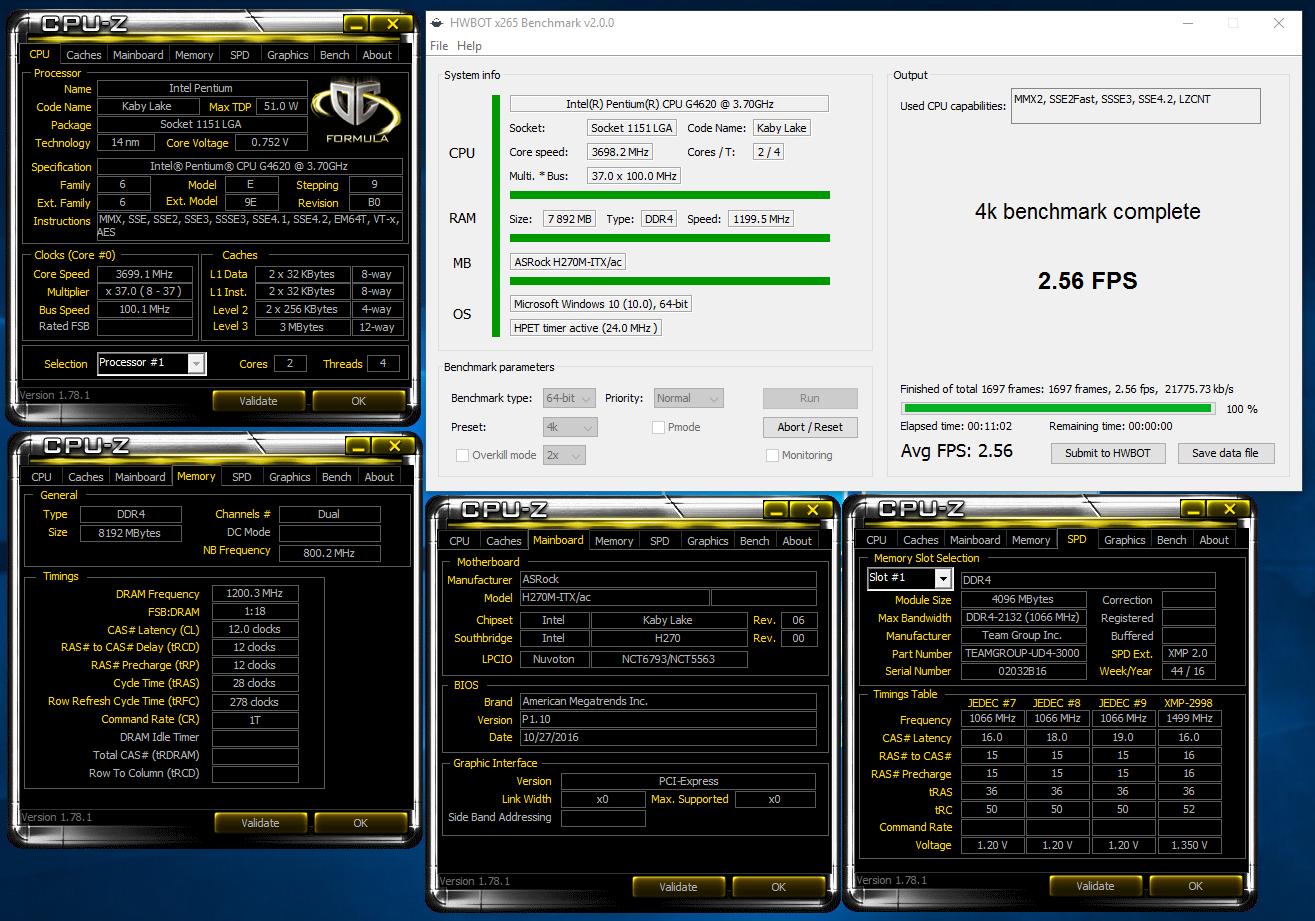Enable the Overkill mode checkbox
The height and width of the screenshot is (921, 1315).
coord(462,455)
